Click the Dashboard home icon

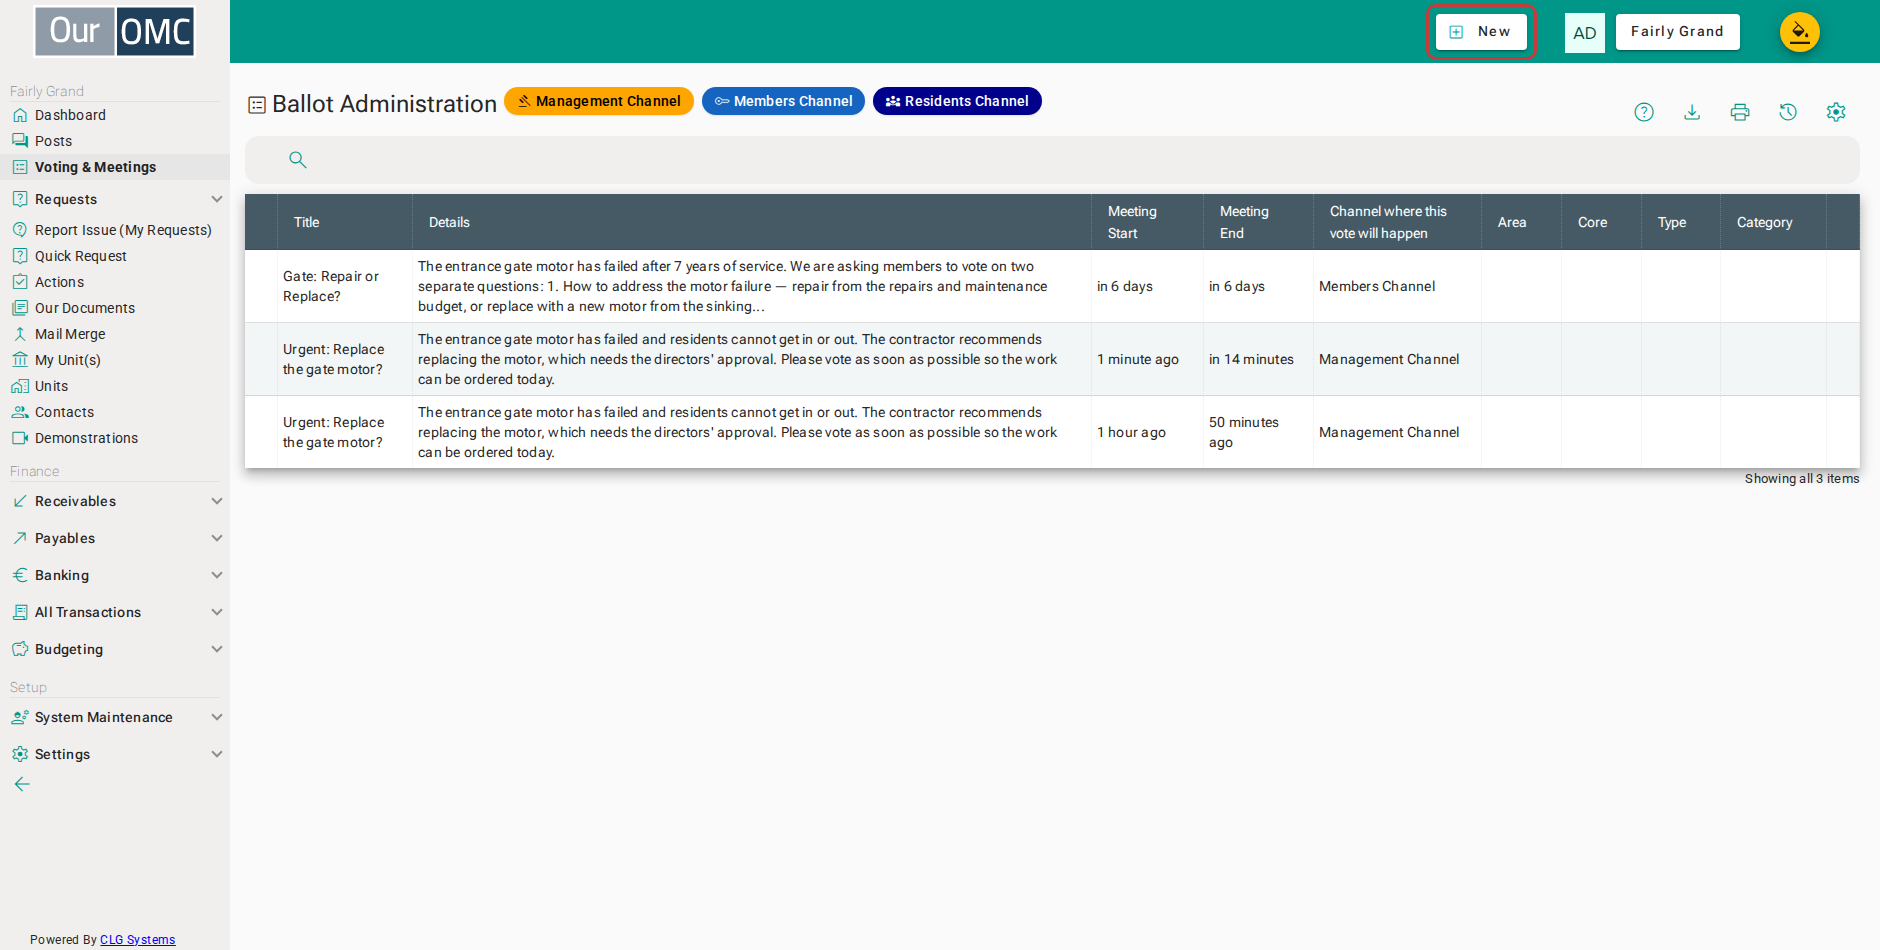pyautogui.click(x=20, y=115)
